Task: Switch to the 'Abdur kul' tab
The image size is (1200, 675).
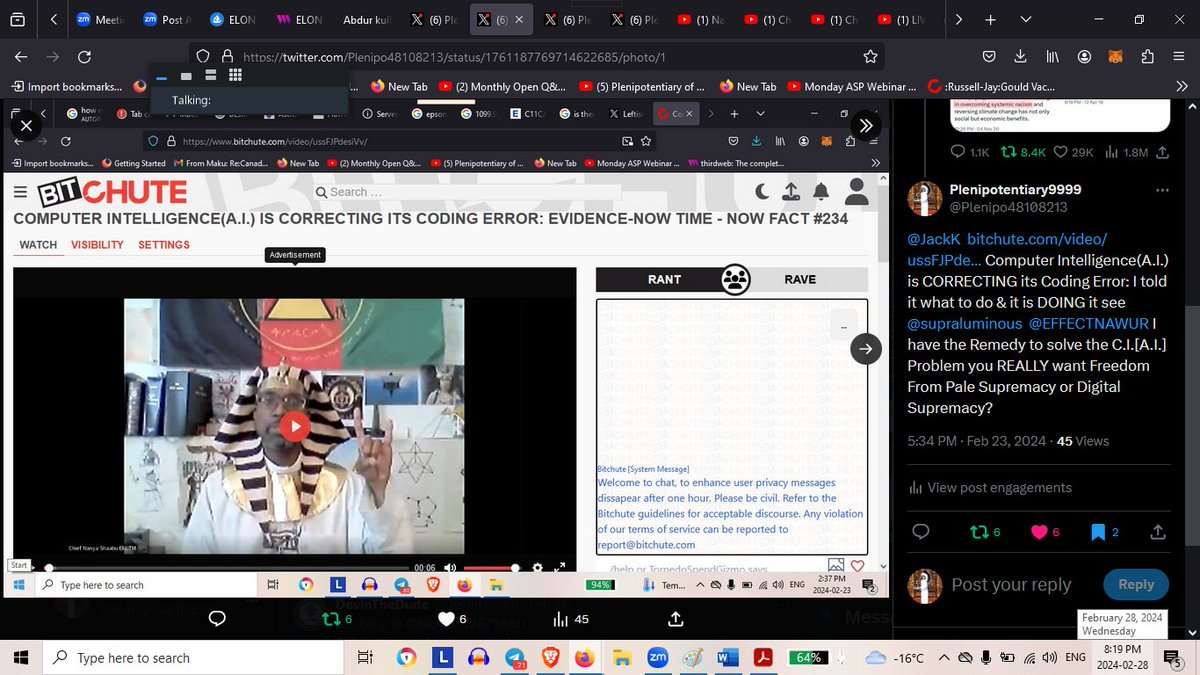Action: tap(366, 19)
